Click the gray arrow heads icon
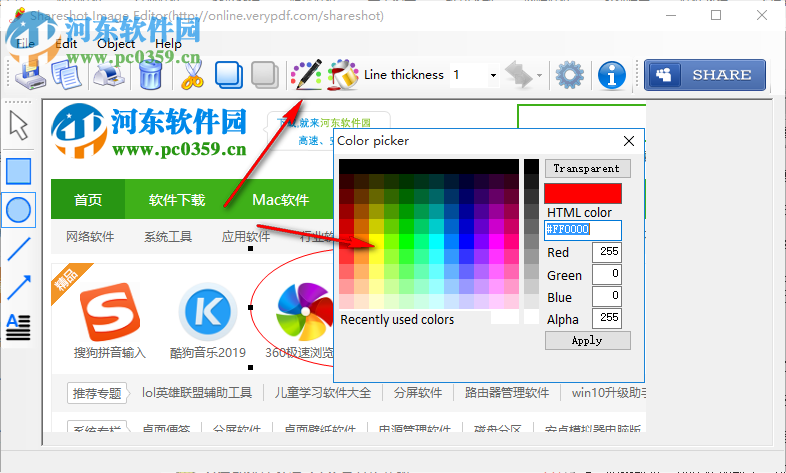The height and width of the screenshot is (473, 786). 518,75
